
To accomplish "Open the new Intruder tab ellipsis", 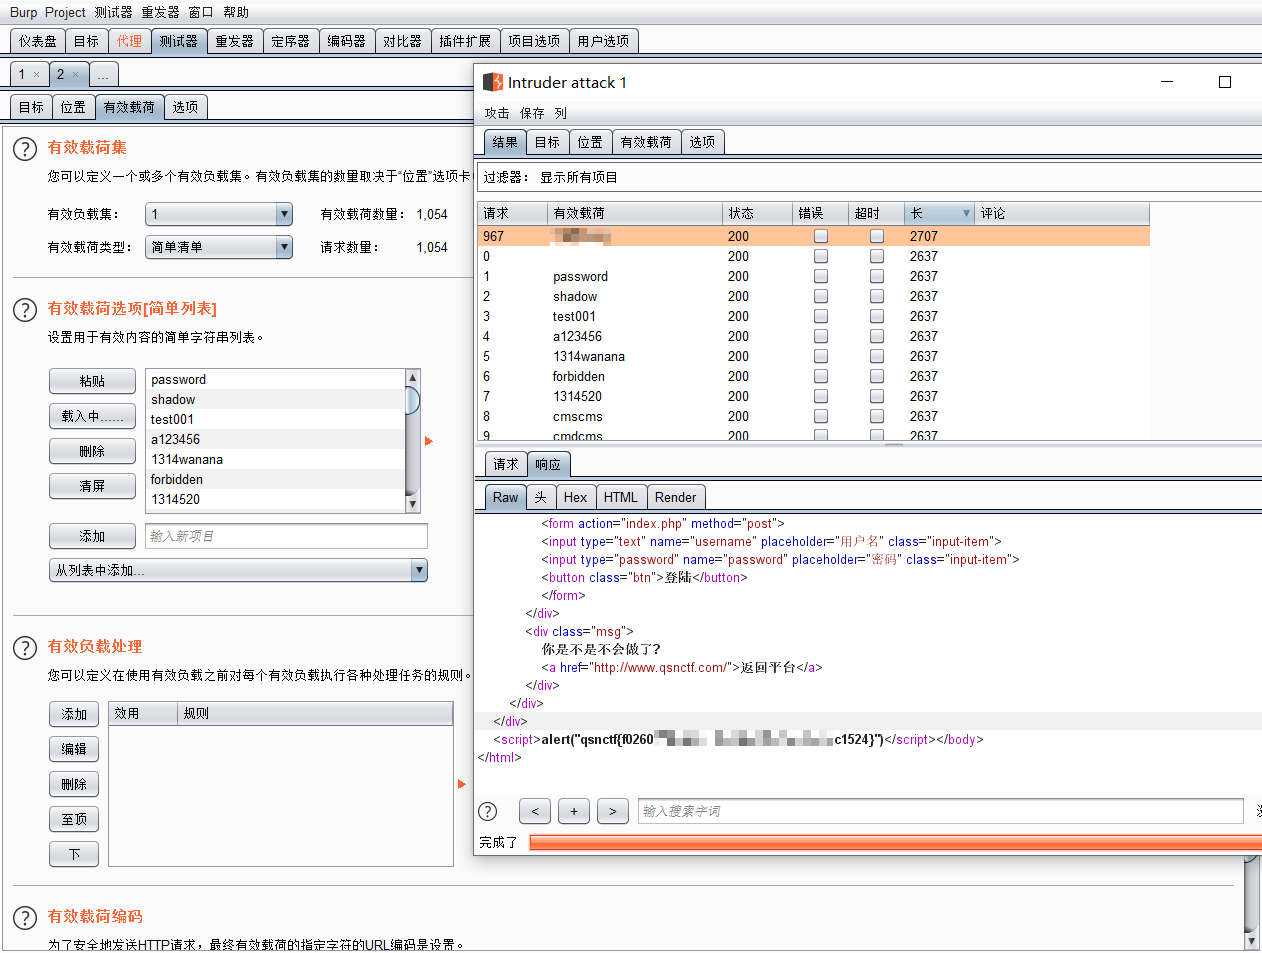I will (x=103, y=74).
